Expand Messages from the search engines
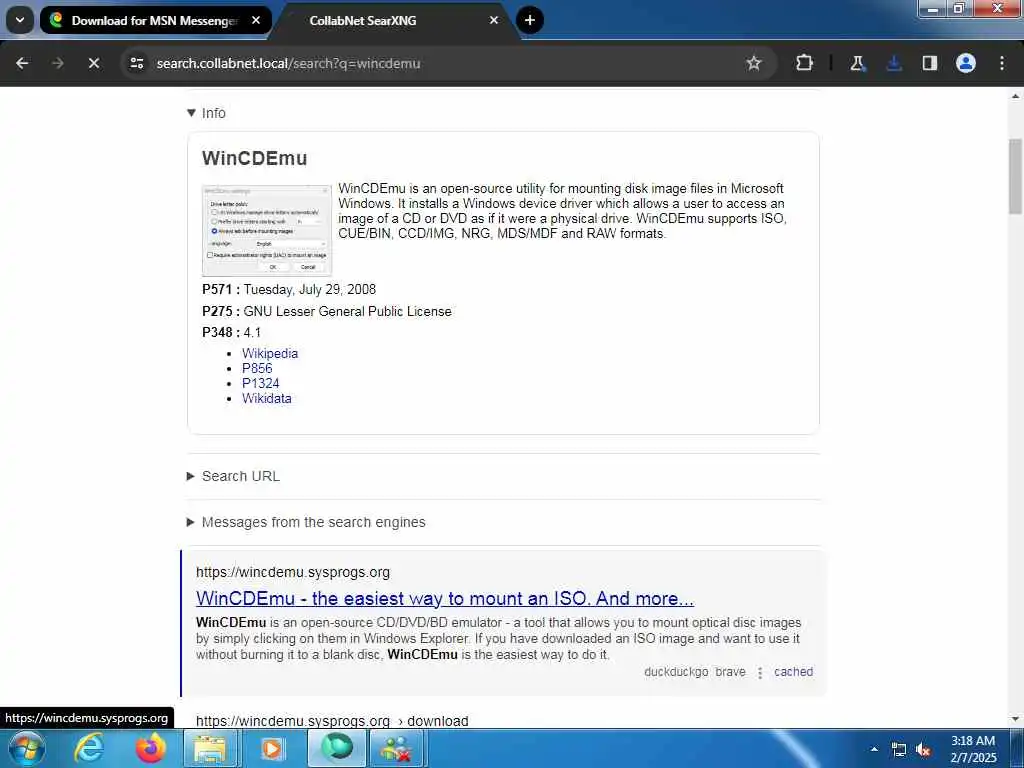Screen dimensions: 1024x768 (x=306, y=522)
